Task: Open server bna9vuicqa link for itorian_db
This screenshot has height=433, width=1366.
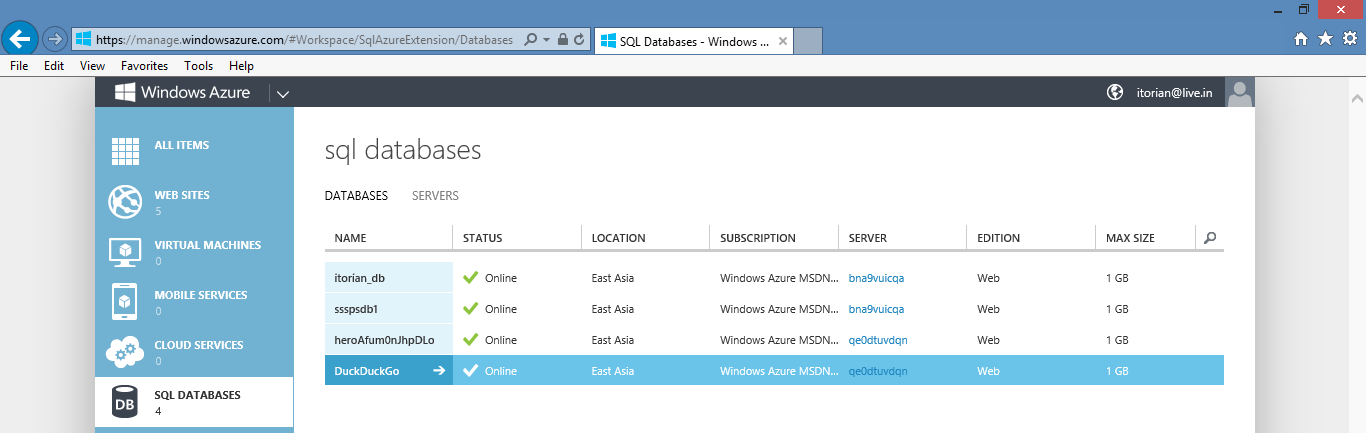Action: point(876,278)
